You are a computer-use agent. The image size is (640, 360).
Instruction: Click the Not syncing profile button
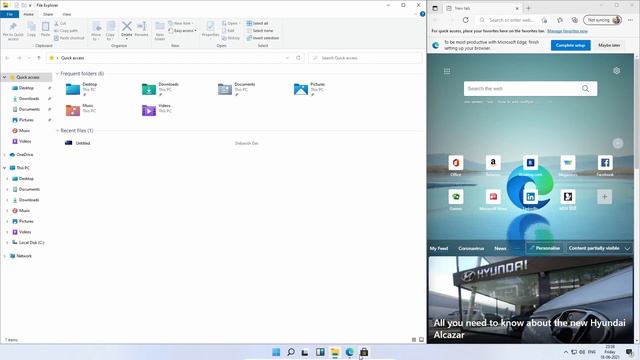(602, 20)
